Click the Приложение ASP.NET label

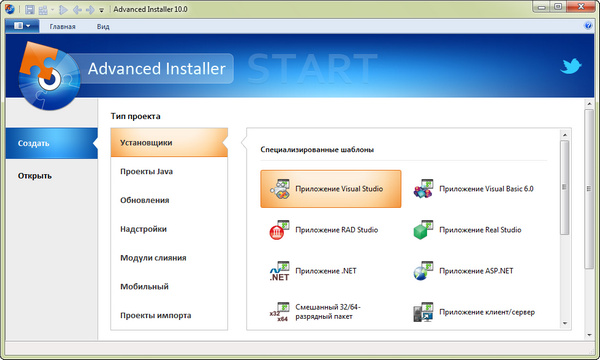coord(476,271)
